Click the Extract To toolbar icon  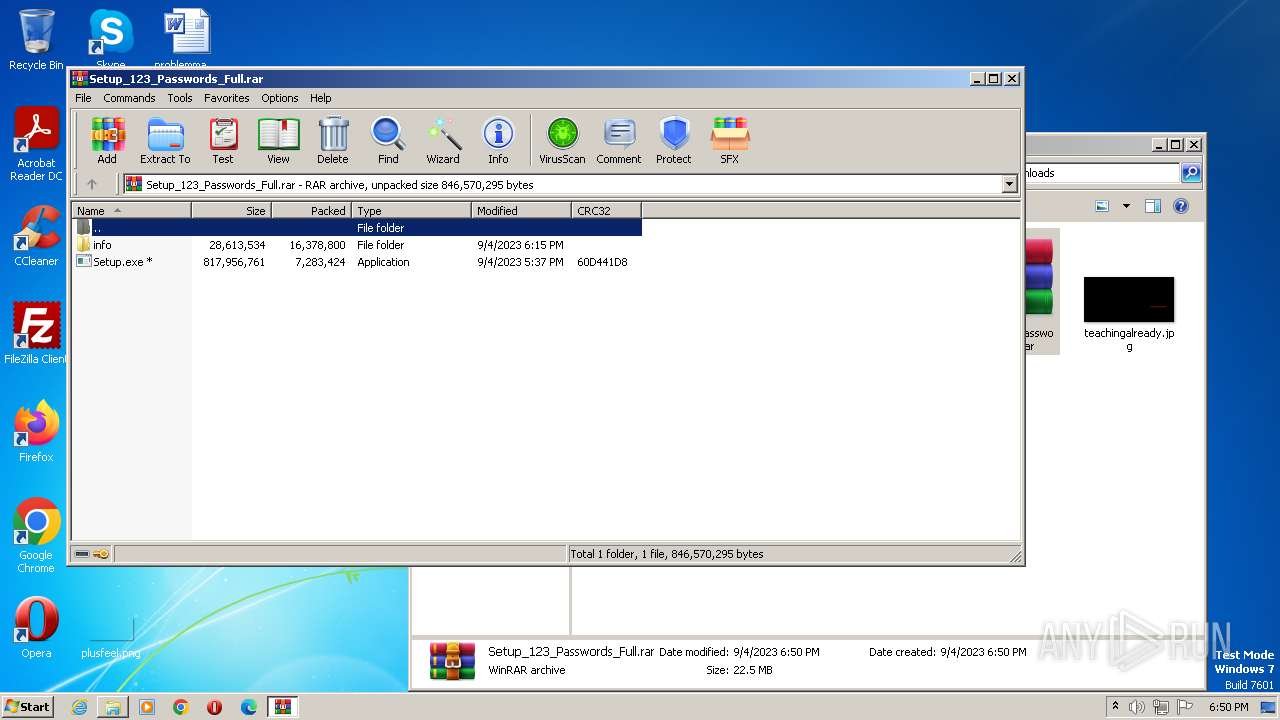165,140
